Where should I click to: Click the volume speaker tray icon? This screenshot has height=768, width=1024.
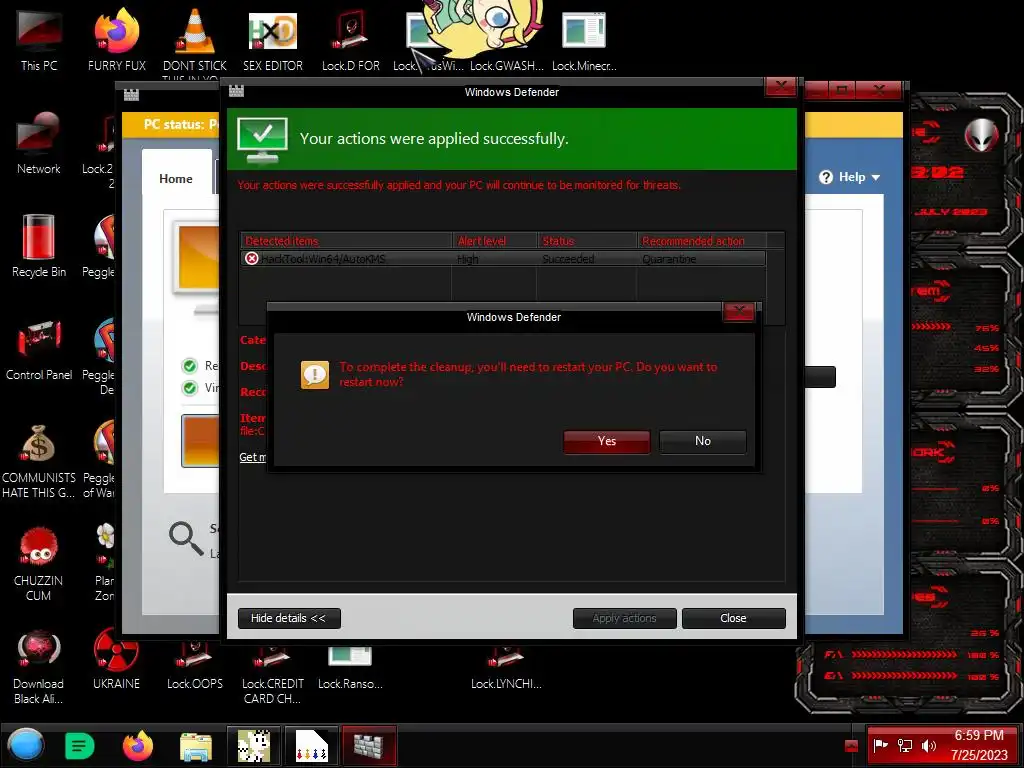tap(929, 745)
